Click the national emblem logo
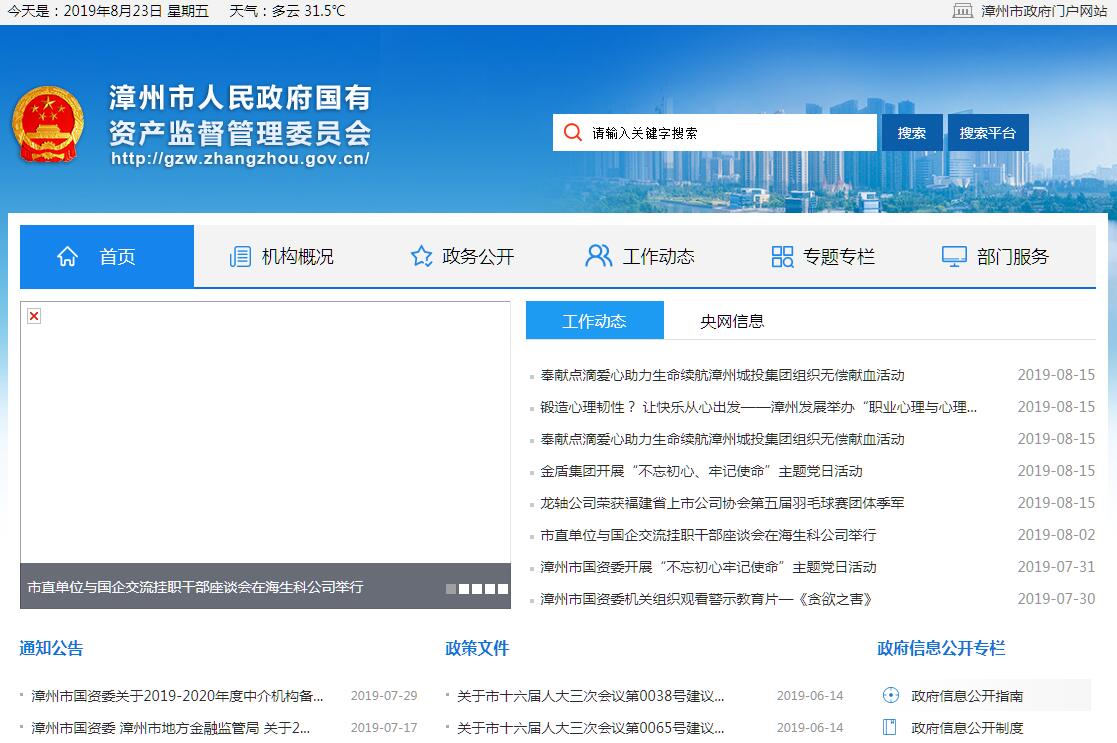 point(48,124)
